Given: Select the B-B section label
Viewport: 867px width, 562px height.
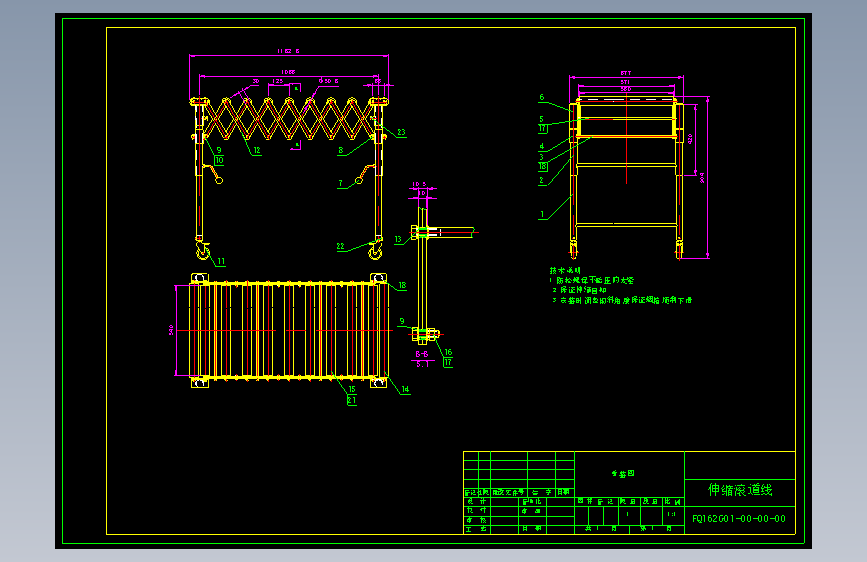Looking at the screenshot, I should point(421,354).
